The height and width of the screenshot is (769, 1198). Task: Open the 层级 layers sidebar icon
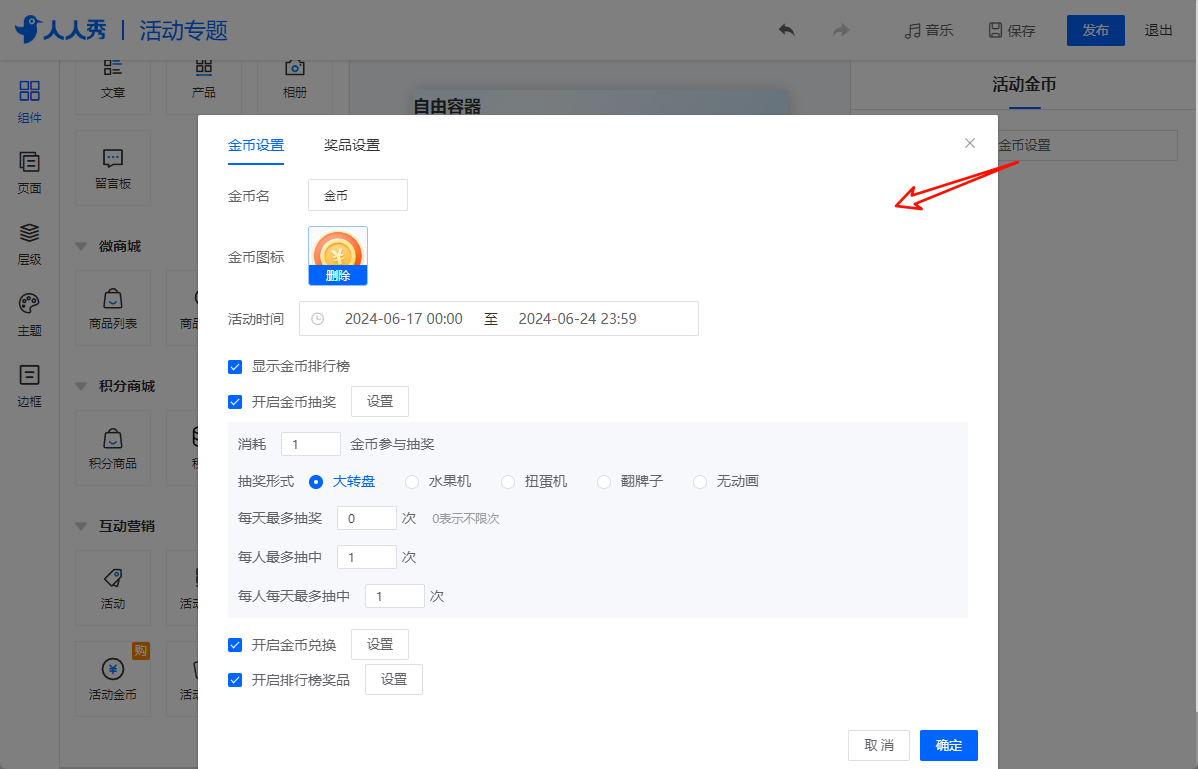tap(29, 233)
